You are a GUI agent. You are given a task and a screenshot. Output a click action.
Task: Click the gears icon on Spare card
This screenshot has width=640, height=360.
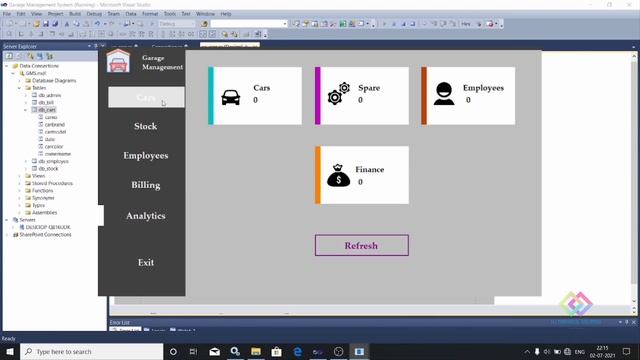coord(339,93)
